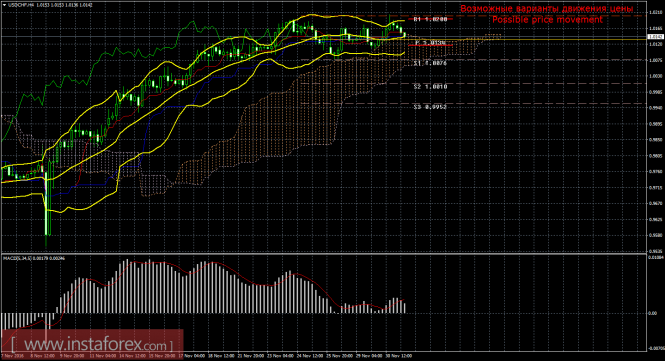
Task: Click the triangle arrow beside USDCHF,H4 label
Action: point(4,5)
